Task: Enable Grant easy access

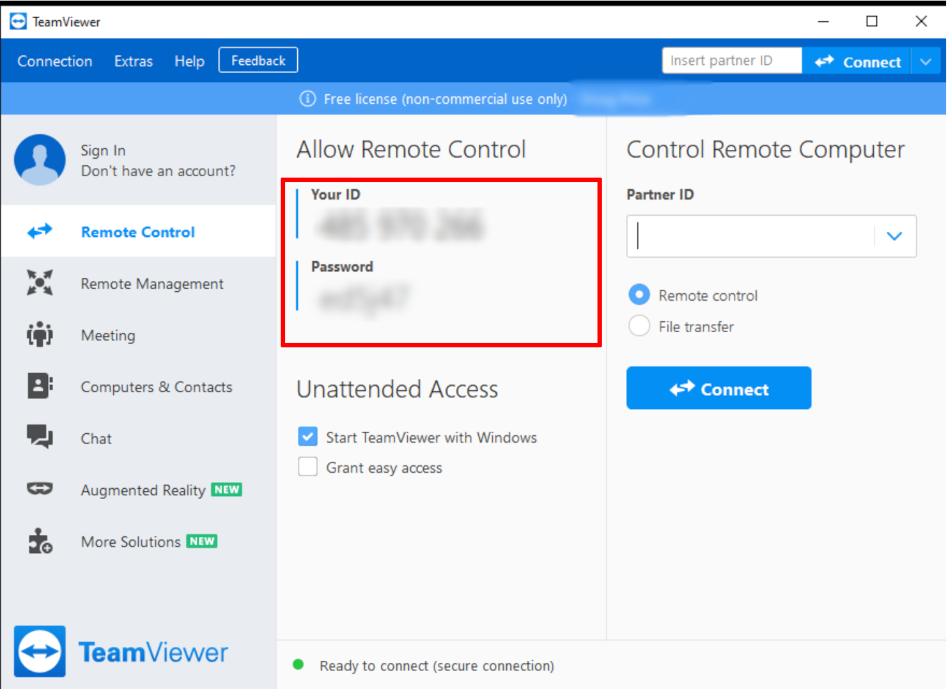Action: pos(307,467)
